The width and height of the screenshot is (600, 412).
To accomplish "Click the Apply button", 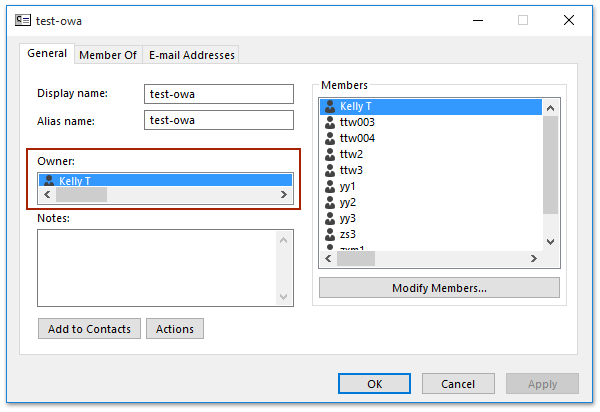I will coord(542,384).
